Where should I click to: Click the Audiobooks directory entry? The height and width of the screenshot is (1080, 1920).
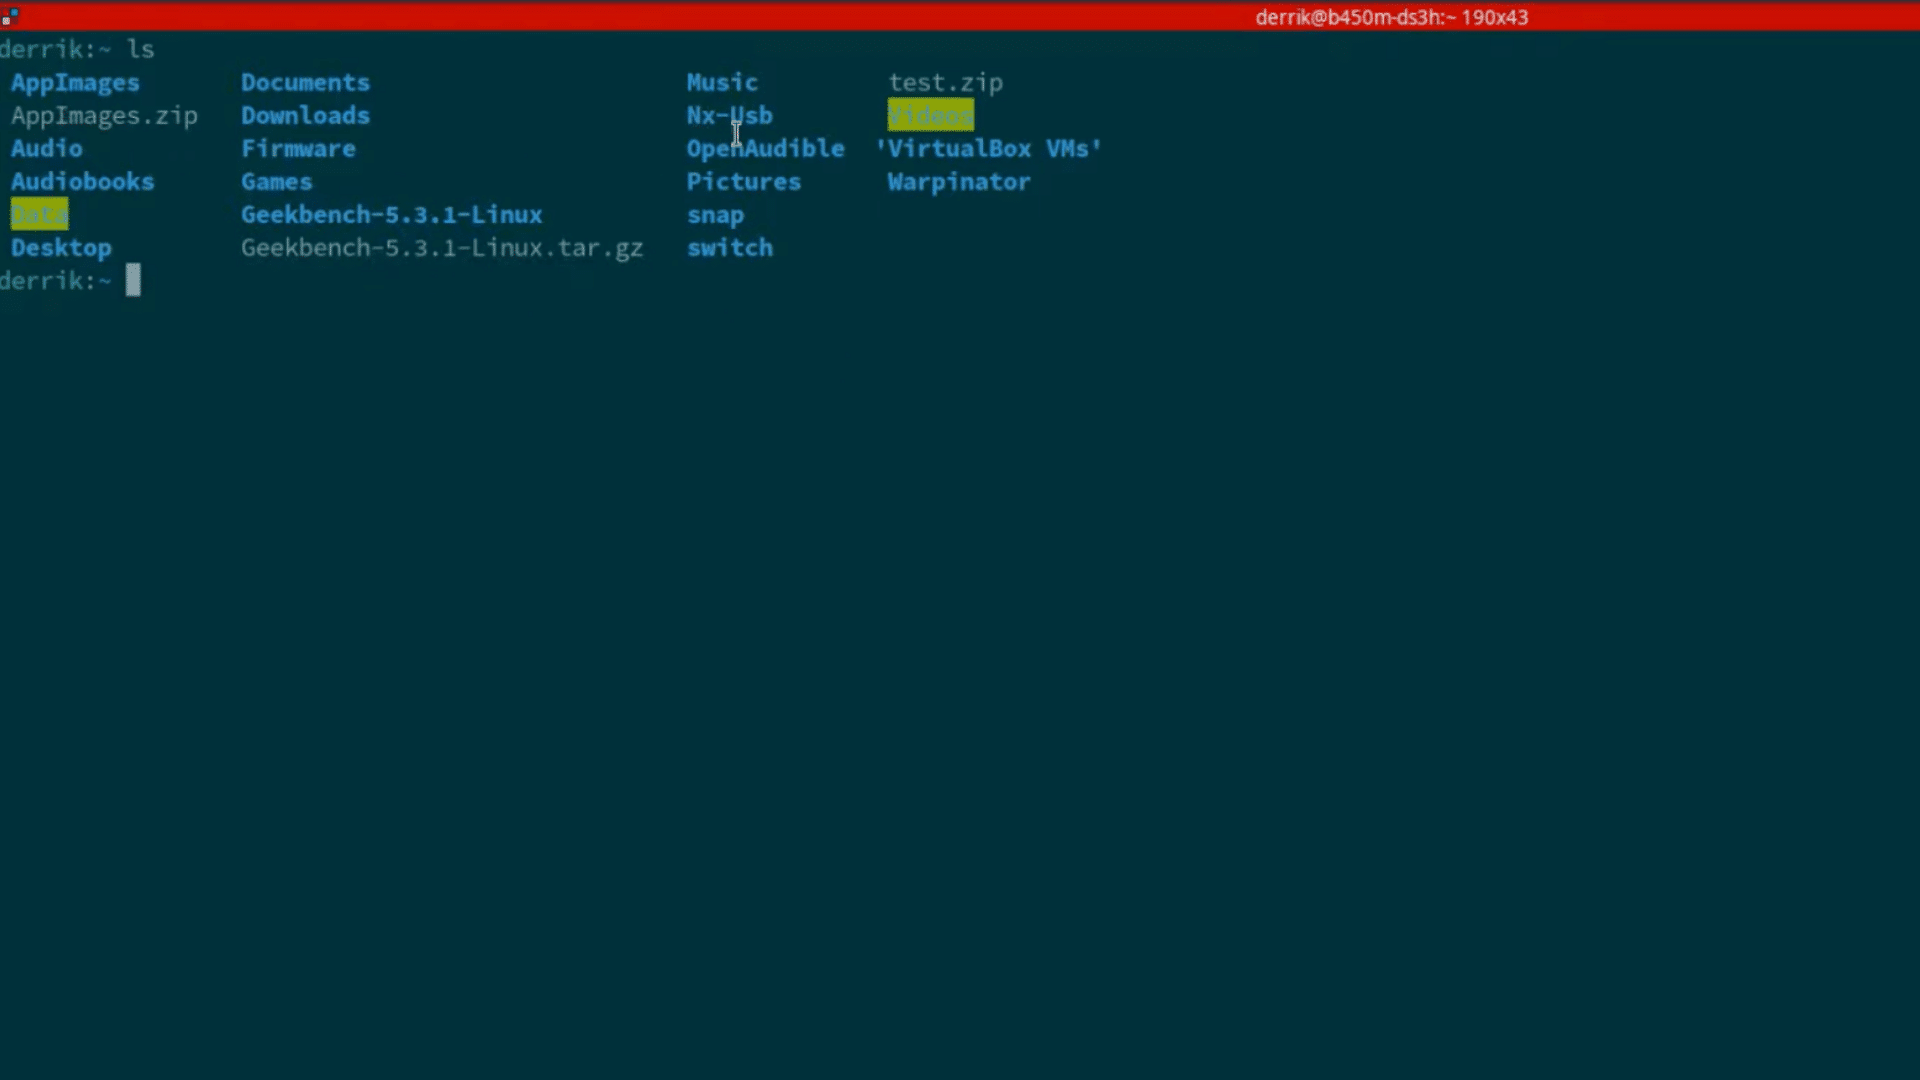(83, 181)
